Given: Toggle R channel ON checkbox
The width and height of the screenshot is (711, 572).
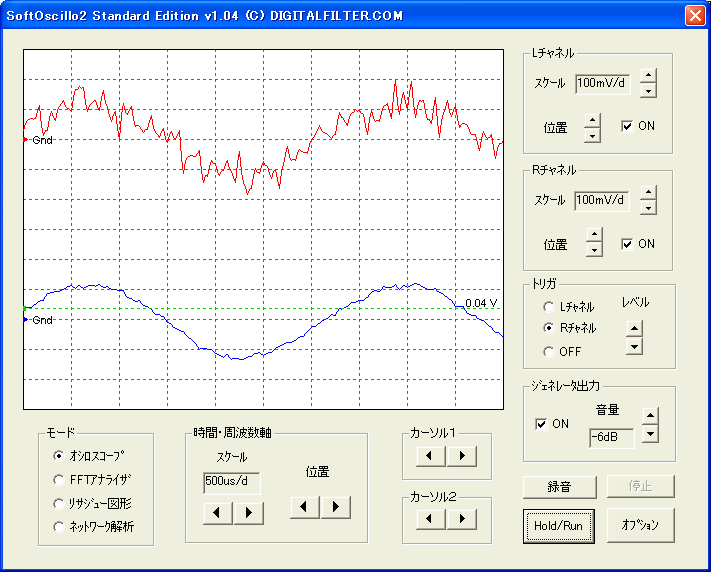Looking at the screenshot, I should [x=627, y=244].
